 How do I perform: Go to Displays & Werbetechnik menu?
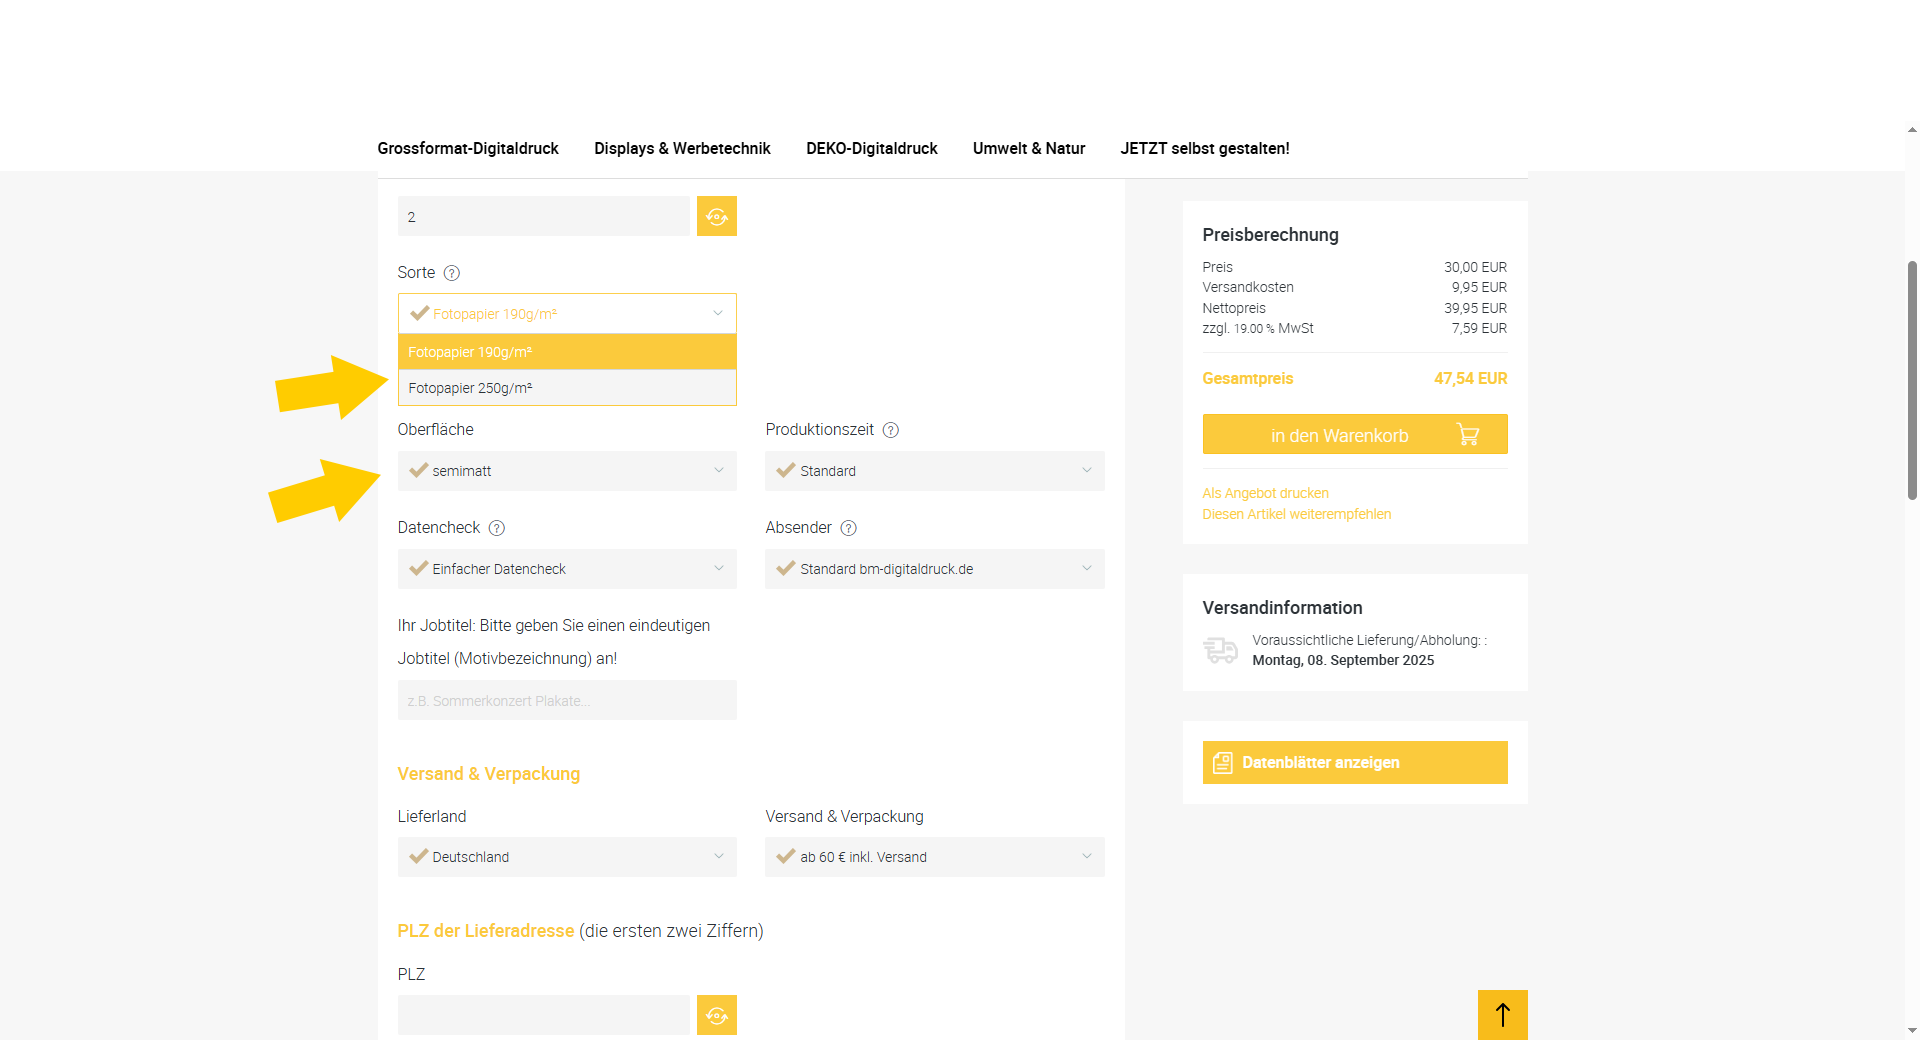coord(682,148)
